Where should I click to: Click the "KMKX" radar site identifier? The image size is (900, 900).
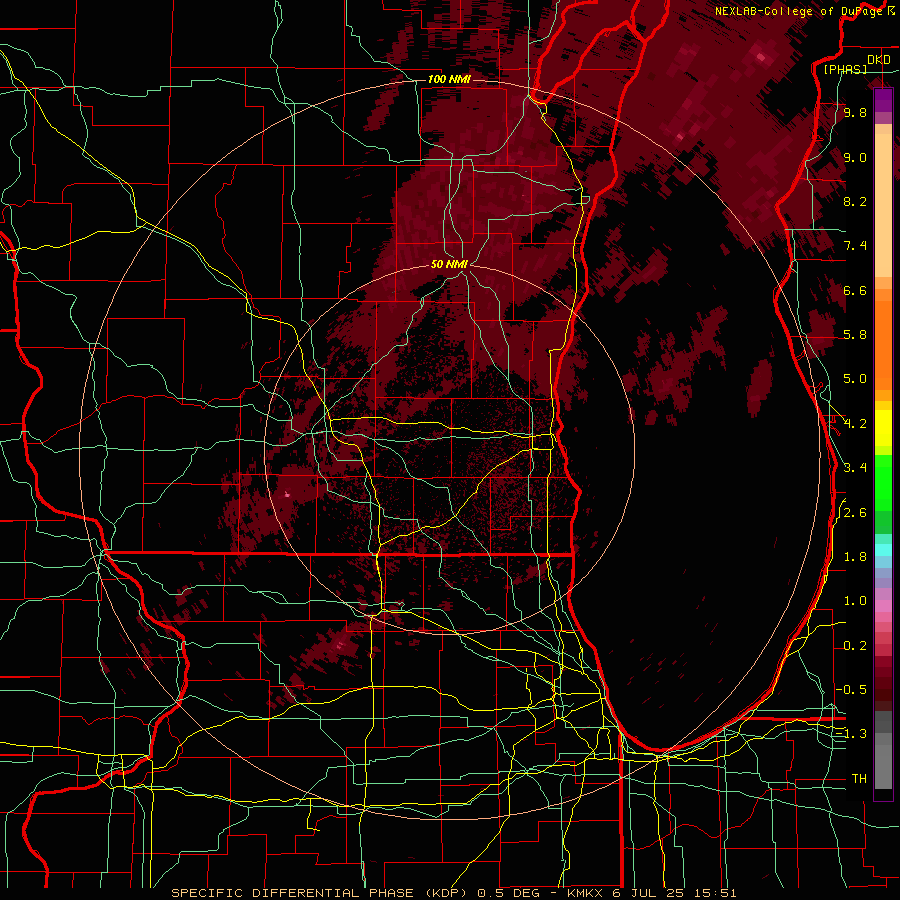(585, 893)
